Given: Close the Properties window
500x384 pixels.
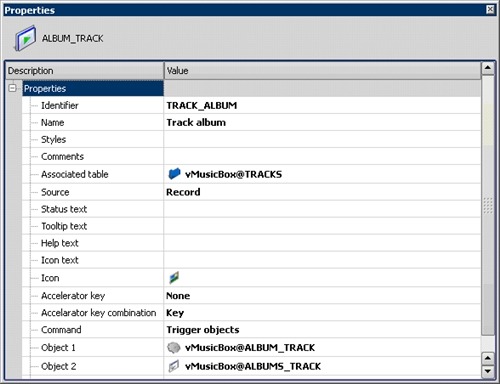Looking at the screenshot, I should coord(490,9).
